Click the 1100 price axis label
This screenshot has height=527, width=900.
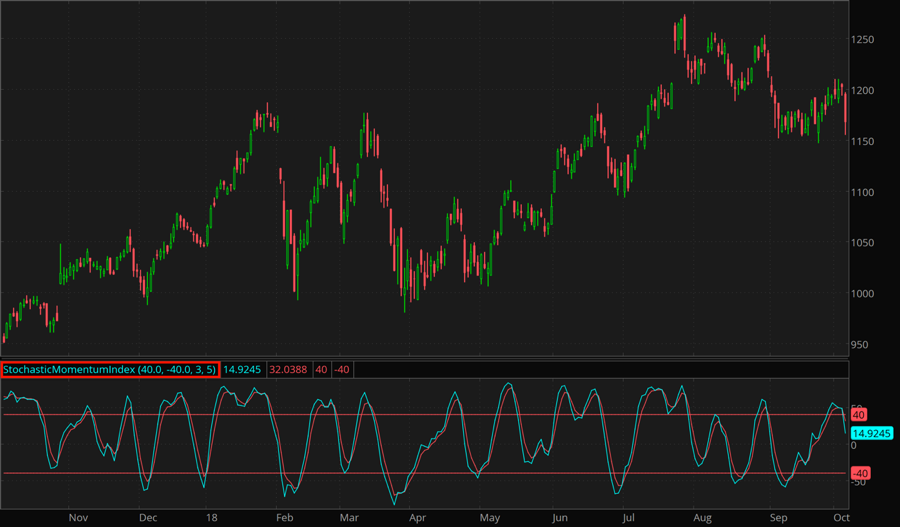click(866, 192)
